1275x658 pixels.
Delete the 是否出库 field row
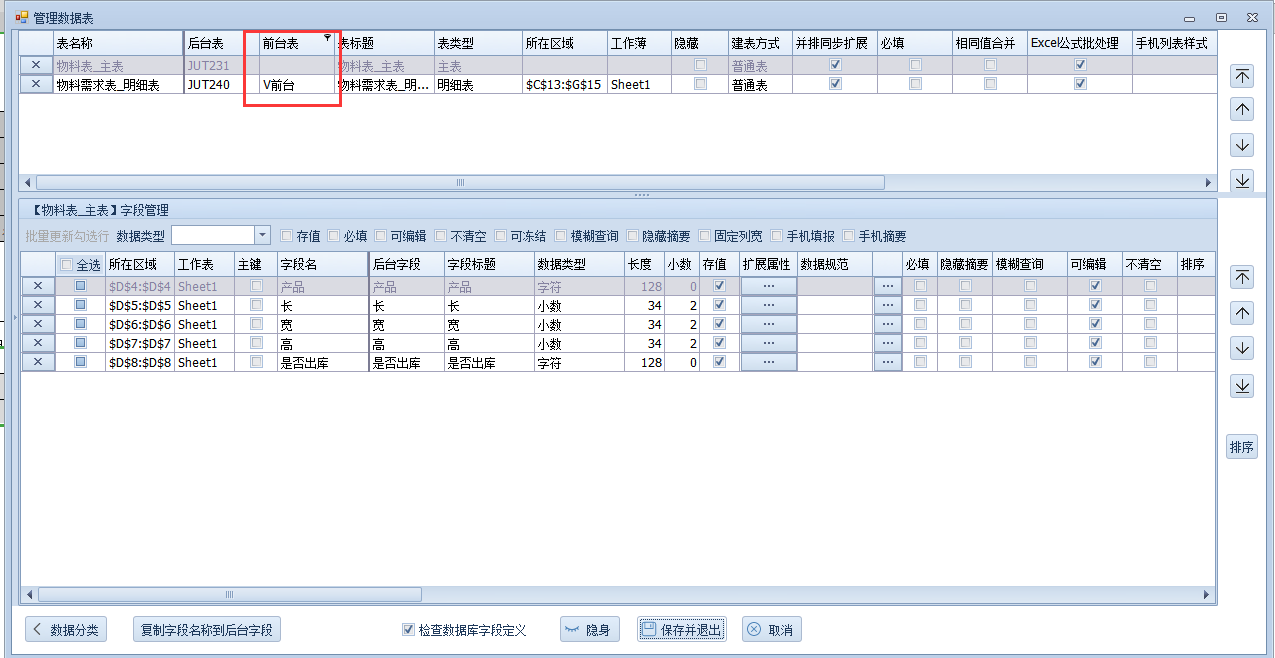tap(38, 363)
